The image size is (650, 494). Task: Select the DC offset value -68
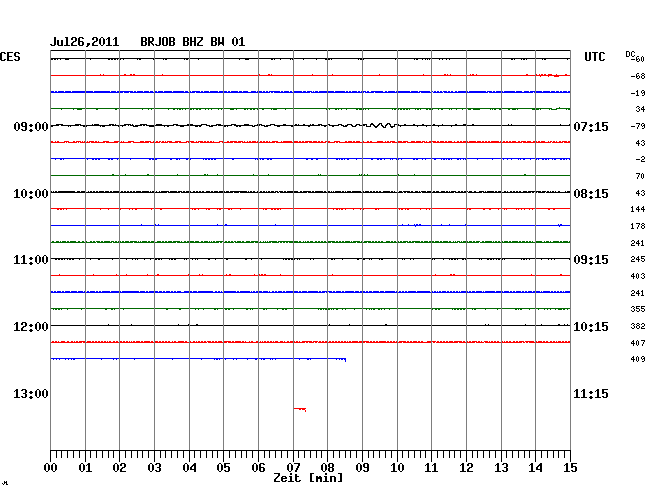(x=638, y=76)
